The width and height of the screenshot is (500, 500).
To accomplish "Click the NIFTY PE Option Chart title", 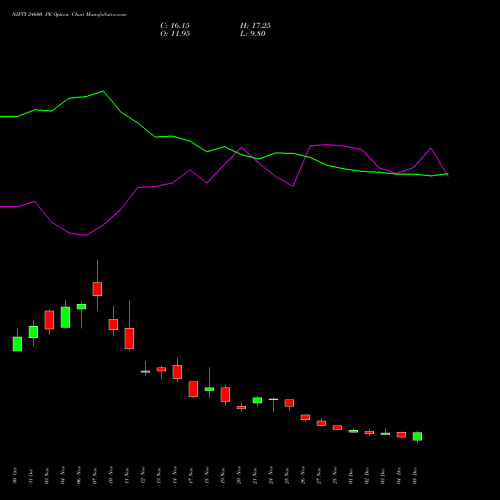I will coord(69,15).
